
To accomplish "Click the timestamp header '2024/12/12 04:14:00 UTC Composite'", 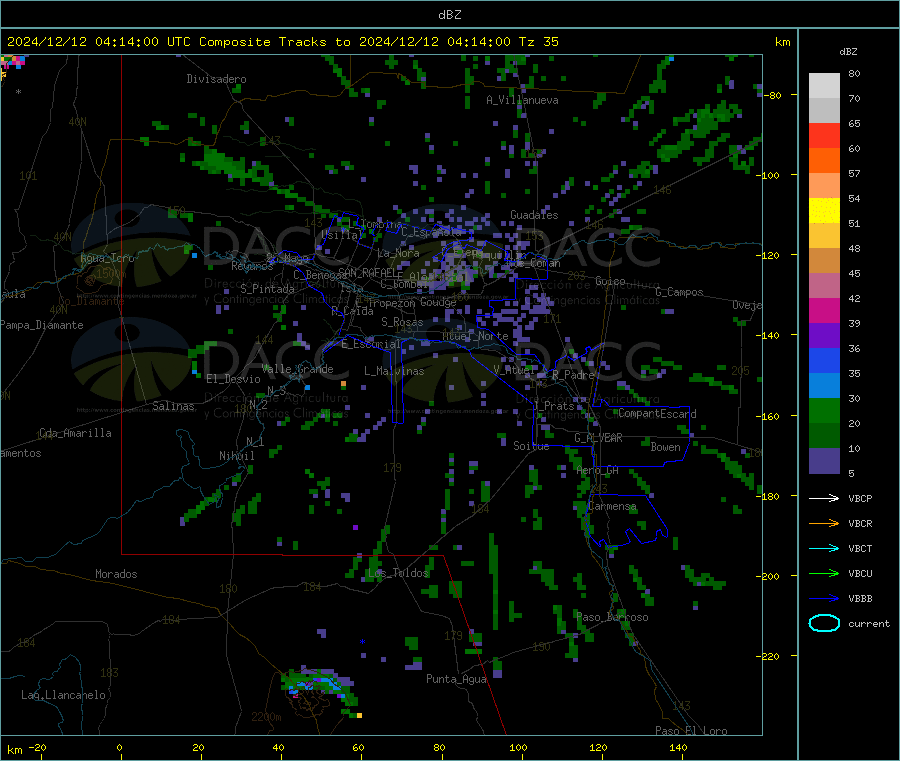I will click(x=138, y=42).
